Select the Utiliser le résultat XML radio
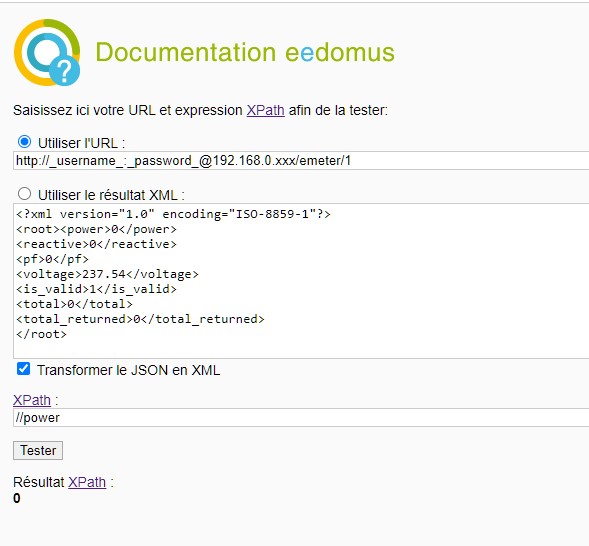 24,194
